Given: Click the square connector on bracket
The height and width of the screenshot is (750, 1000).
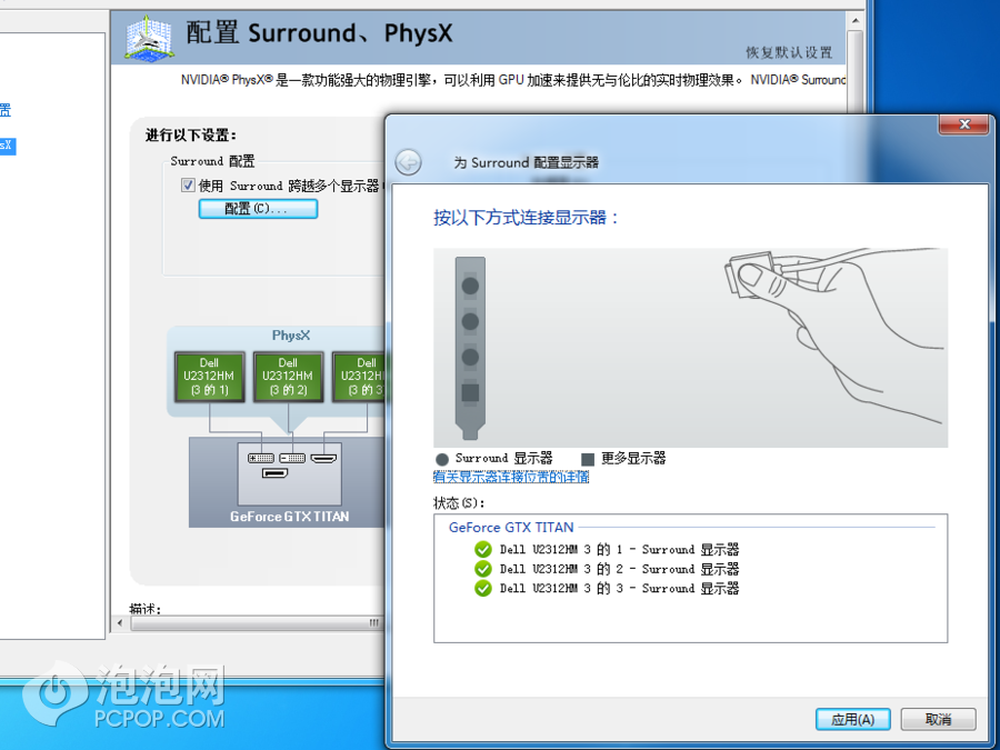Looking at the screenshot, I should 470,392.
